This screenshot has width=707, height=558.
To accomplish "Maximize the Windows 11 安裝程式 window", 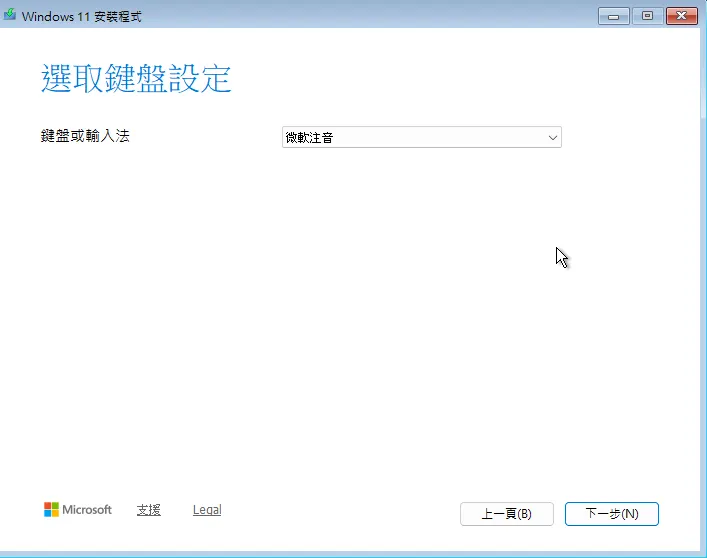I will [x=647, y=16].
